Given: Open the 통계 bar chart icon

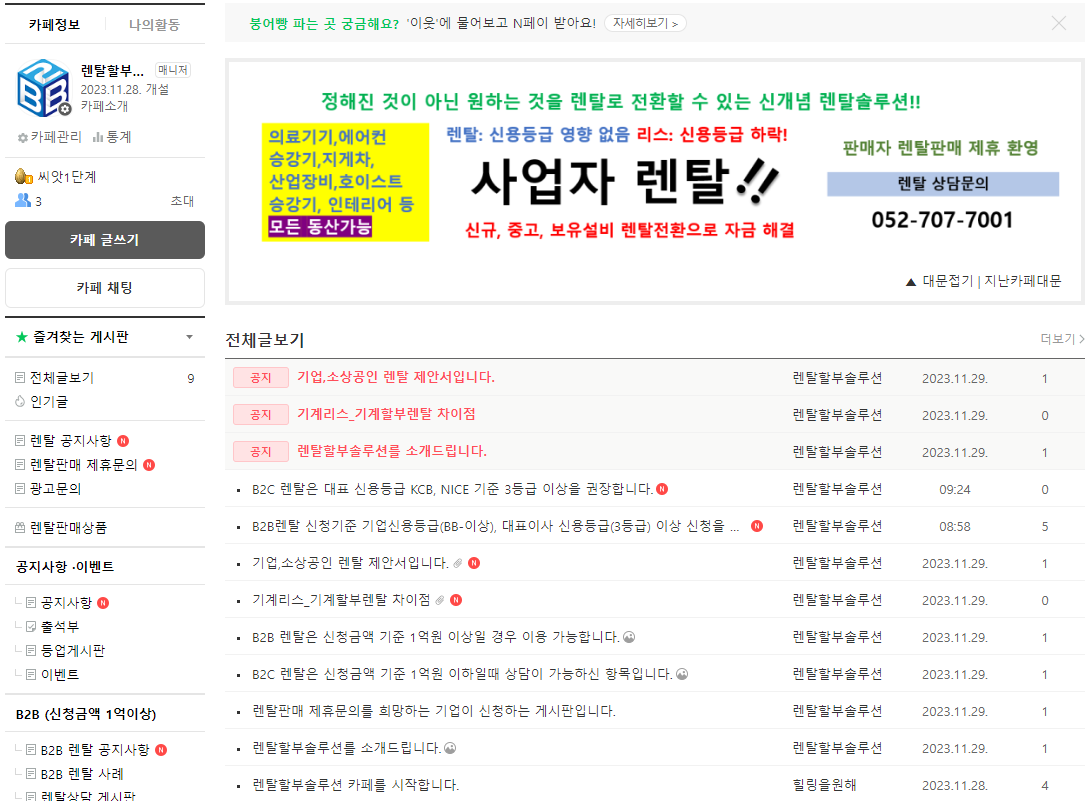Looking at the screenshot, I should pyautogui.click(x=98, y=137).
